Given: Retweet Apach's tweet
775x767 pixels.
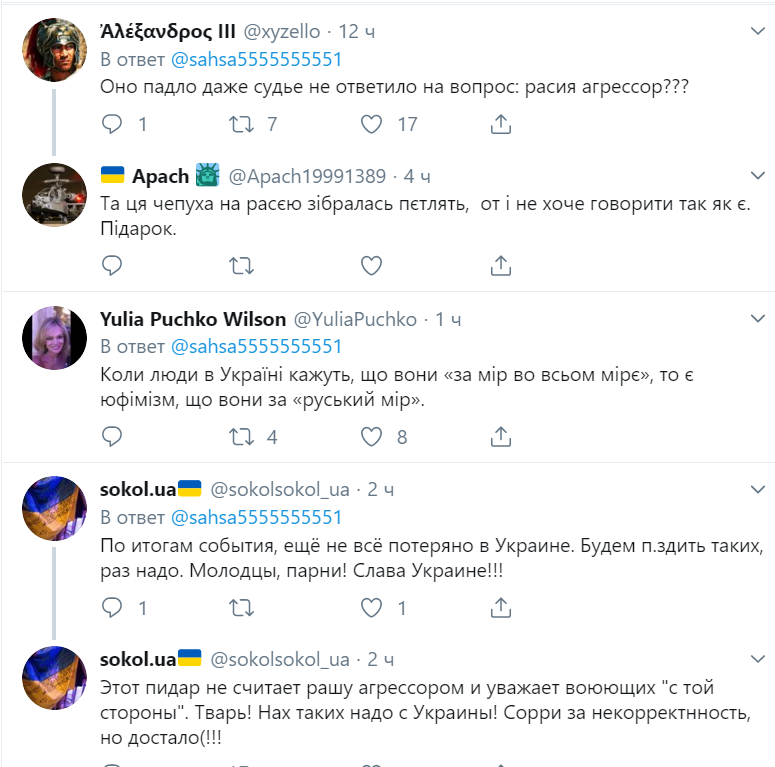Looking at the screenshot, I should [242, 265].
